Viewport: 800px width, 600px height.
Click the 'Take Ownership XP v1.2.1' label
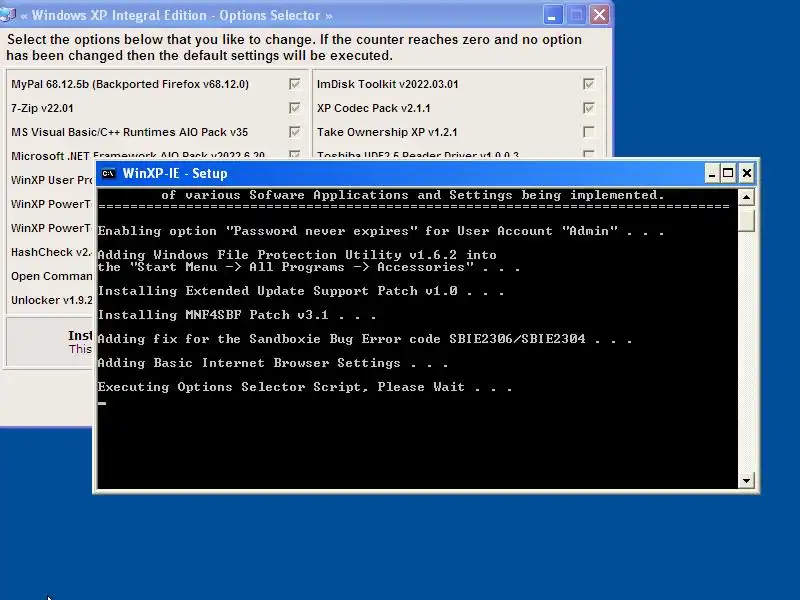pyautogui.click(x=387, y=132)
